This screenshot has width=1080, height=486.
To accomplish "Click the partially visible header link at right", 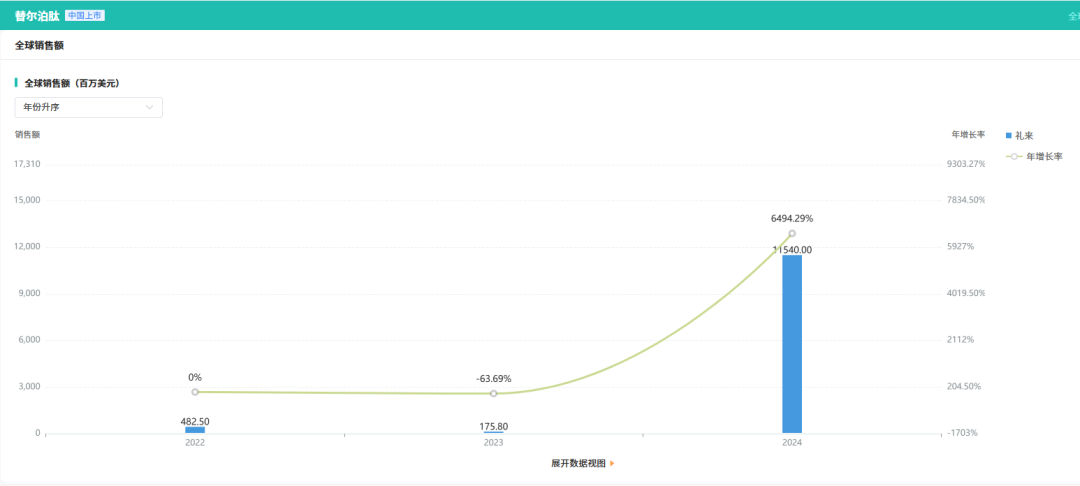I will 1074,15.
